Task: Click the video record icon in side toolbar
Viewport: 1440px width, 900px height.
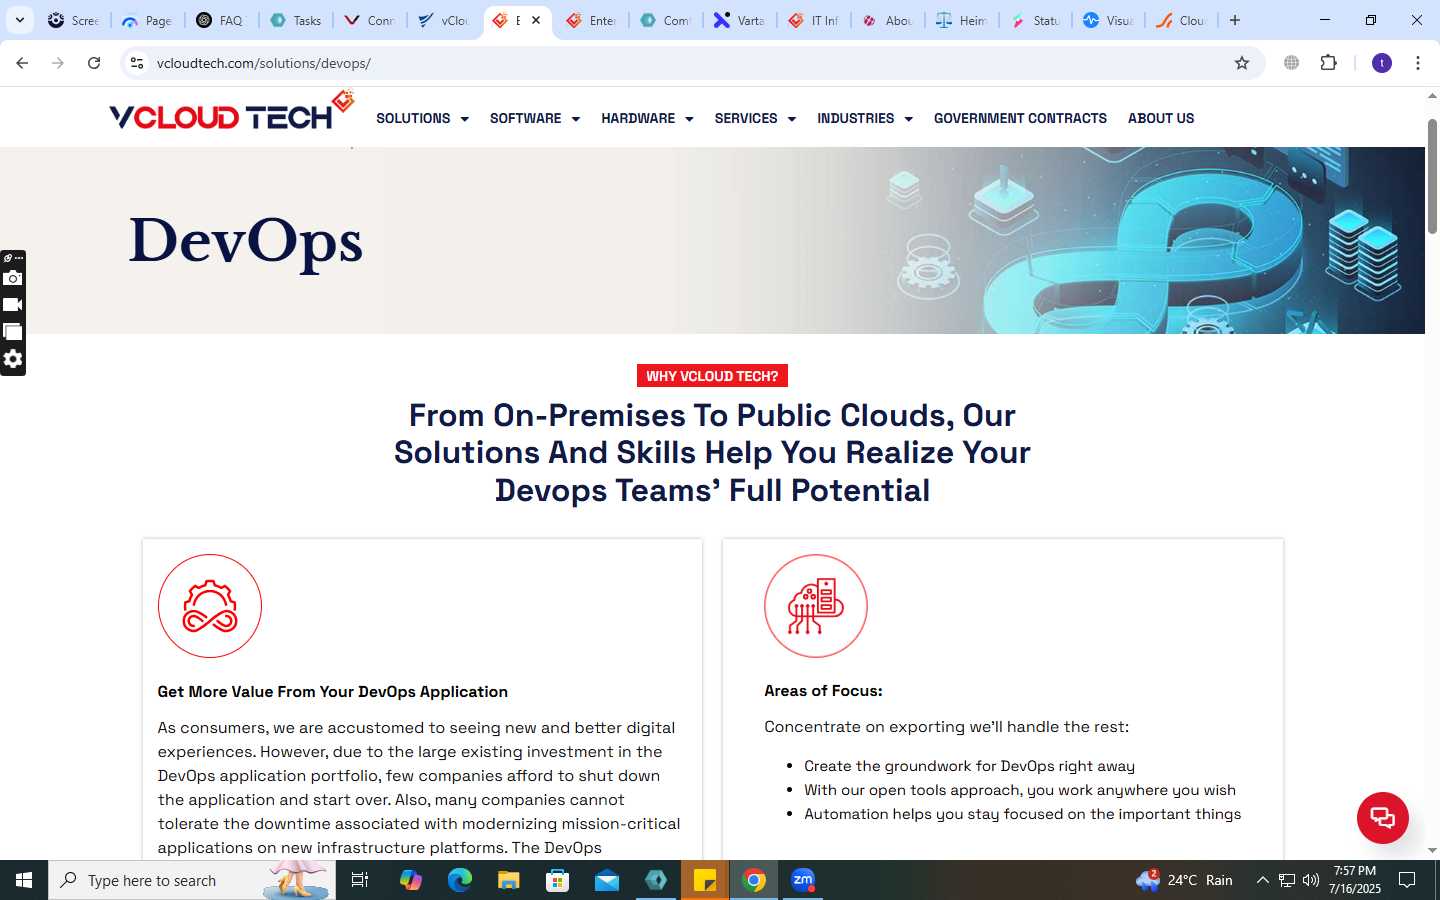Action: pos(13,305)
